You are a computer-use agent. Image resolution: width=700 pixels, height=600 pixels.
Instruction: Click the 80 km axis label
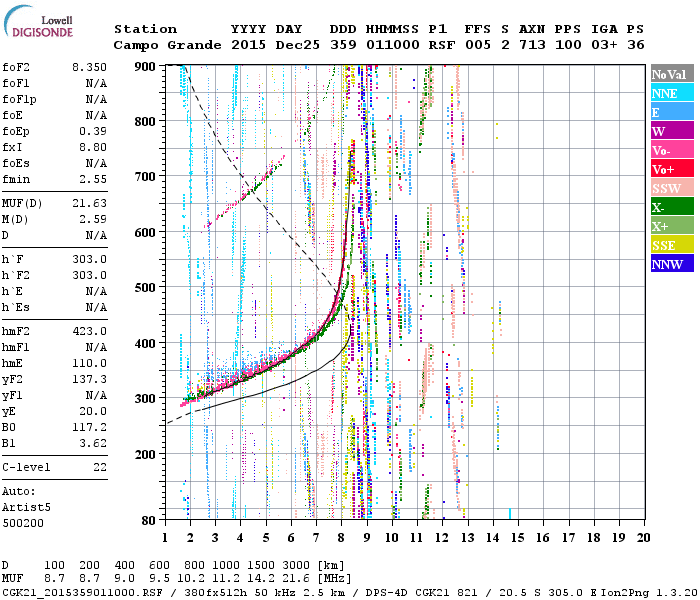pyautogui.click(x=149, y=520)
